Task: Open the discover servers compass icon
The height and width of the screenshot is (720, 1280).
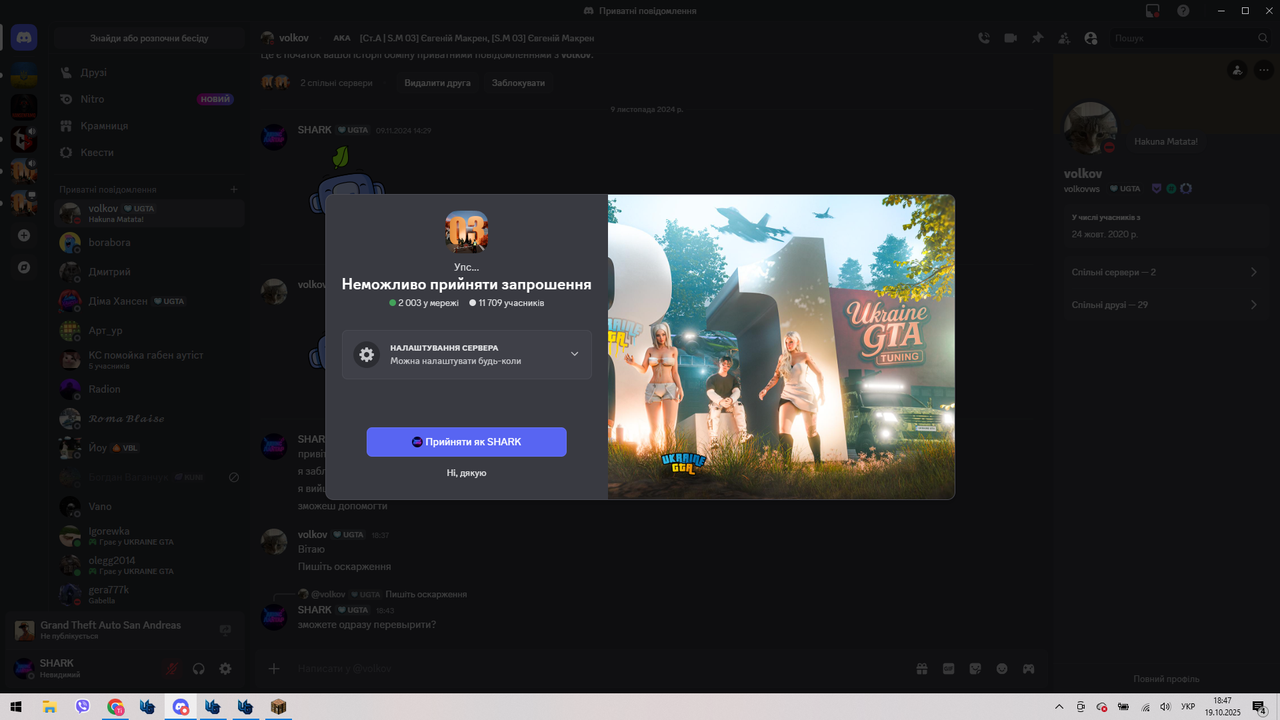Action: point(24,268)
